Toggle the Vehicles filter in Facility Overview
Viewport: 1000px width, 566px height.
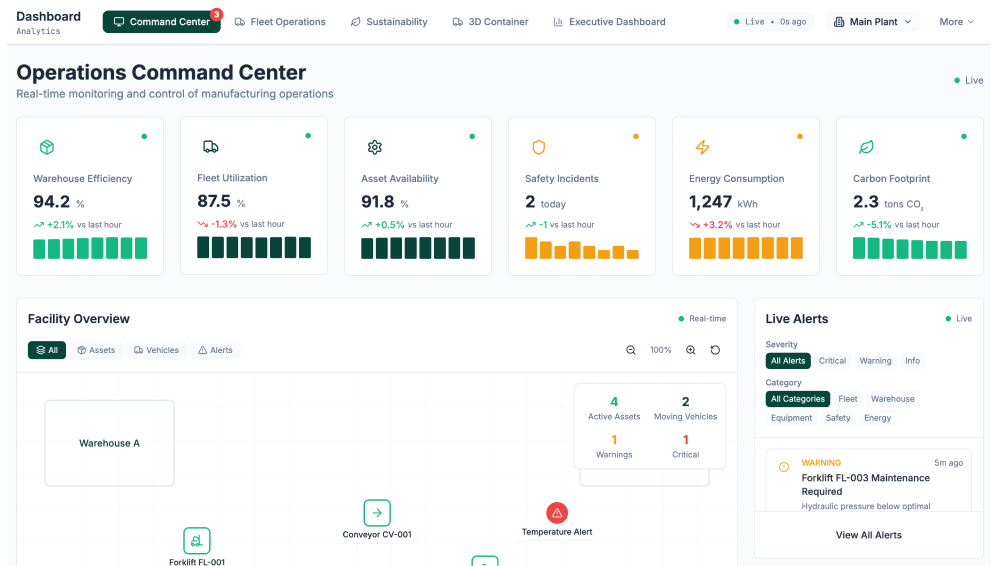pos(156,350)
